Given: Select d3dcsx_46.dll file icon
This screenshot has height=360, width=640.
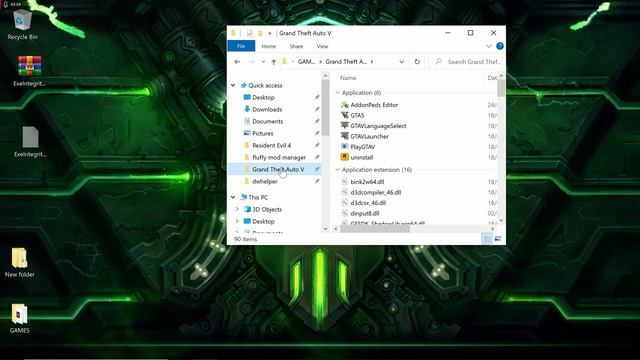Looking at the screenshot, I should pyautogui.click(x=344, y=203).
